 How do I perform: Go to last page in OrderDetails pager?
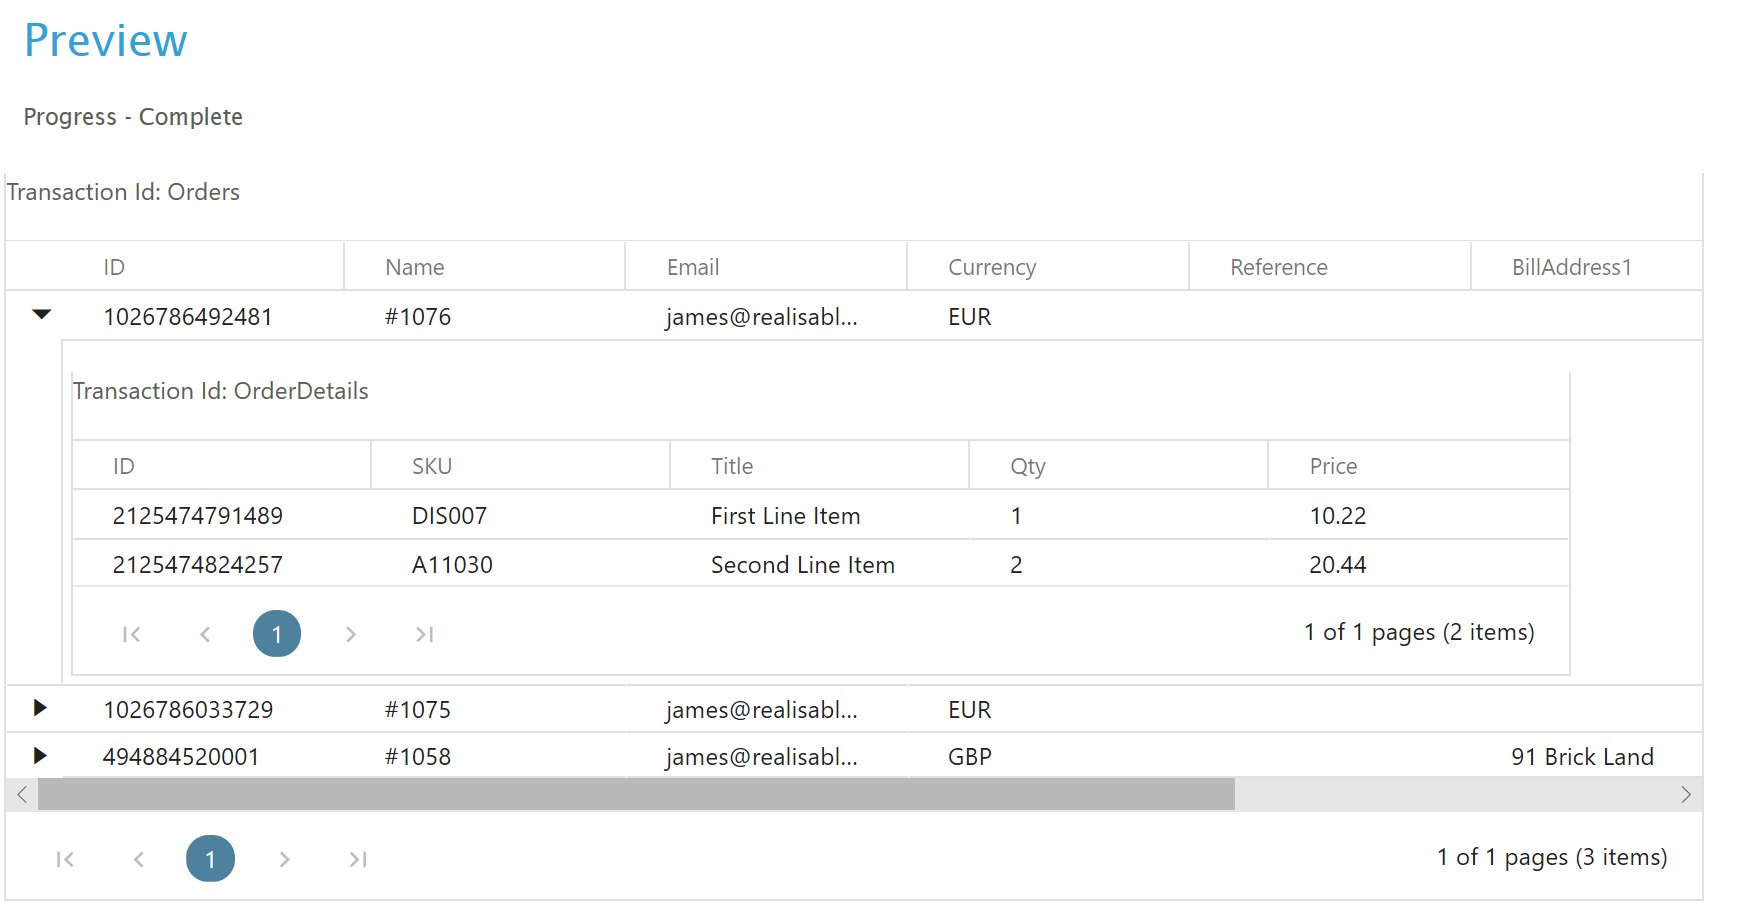tap(424, 634)
